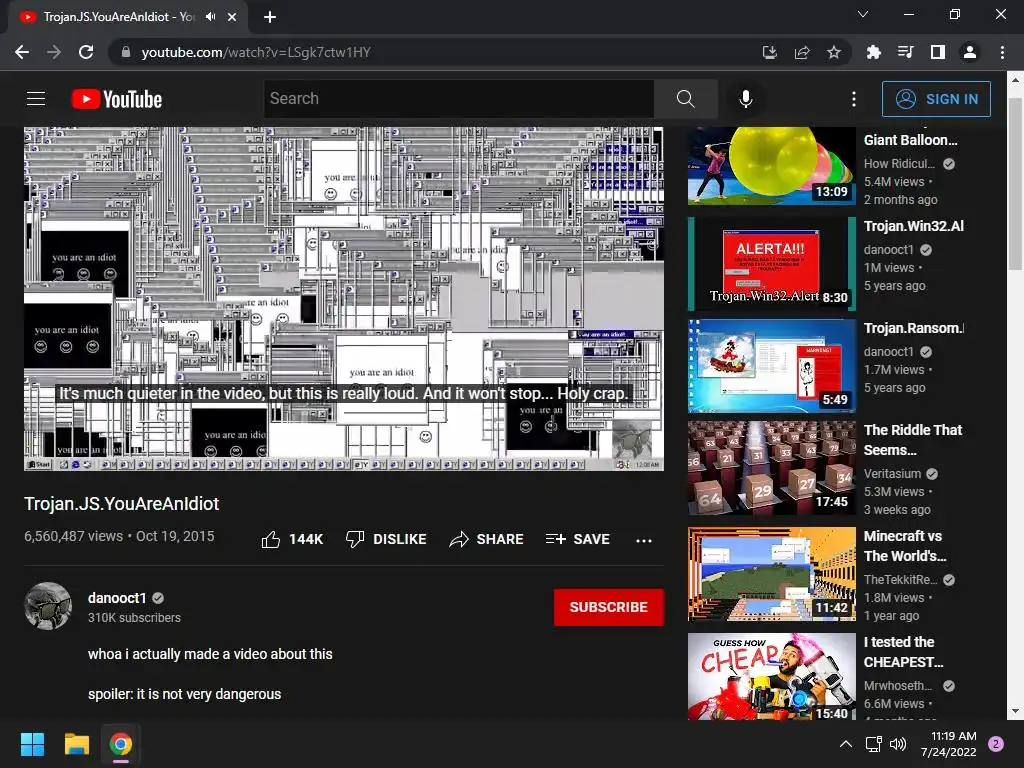
Task: Go forward with browser forward arrow
Action: point(54,52)
